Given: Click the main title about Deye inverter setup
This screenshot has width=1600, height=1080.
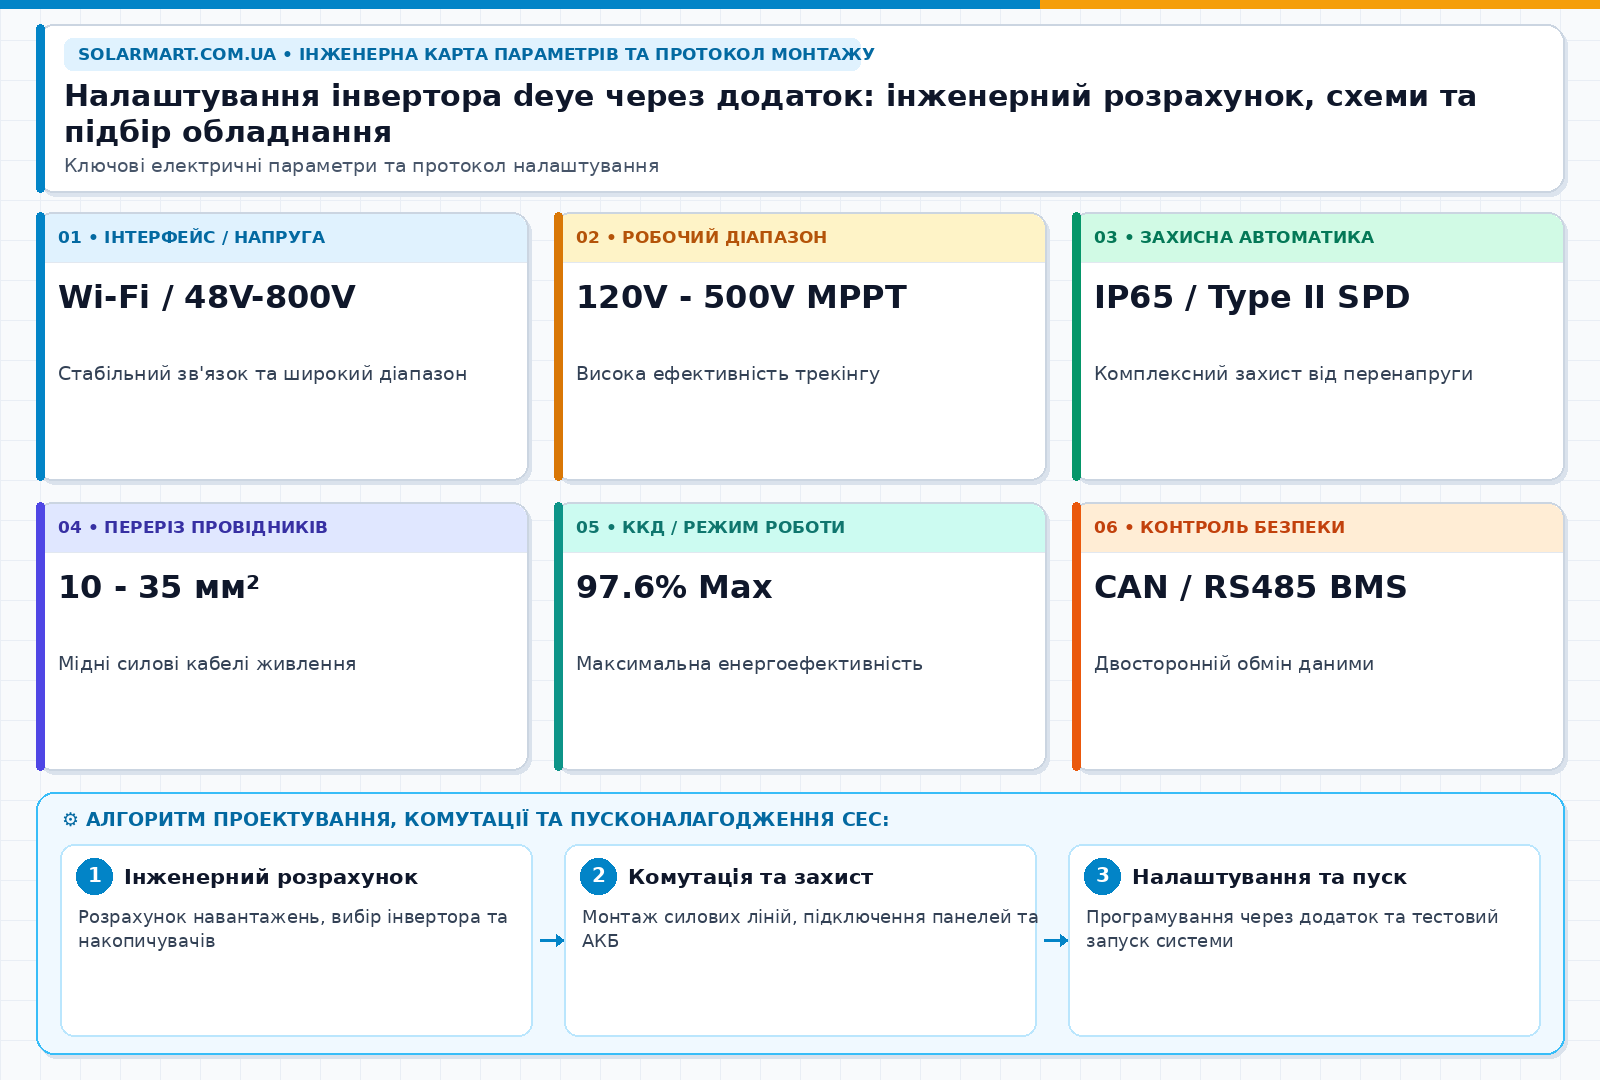Looking at the screenshot, I should point(770,114).
